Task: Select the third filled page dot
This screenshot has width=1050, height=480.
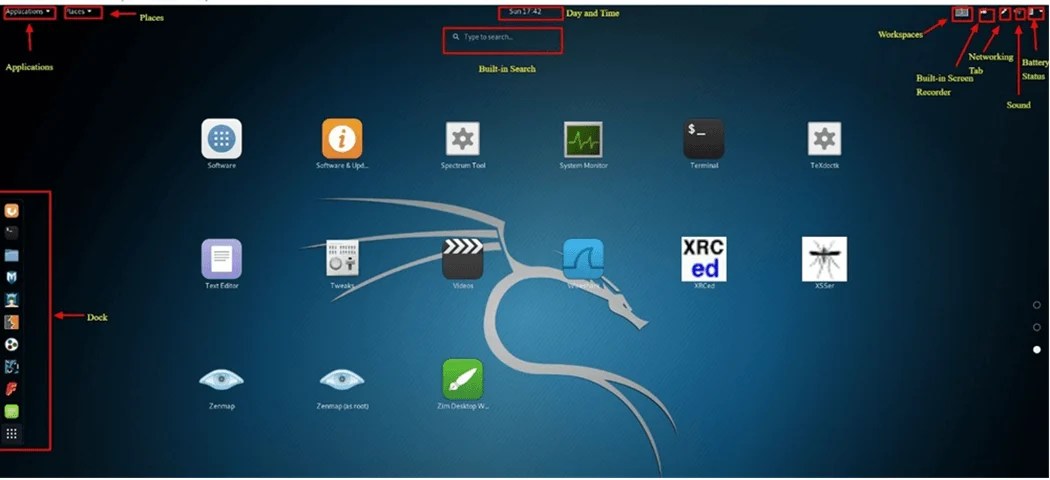Action: 1037,349
